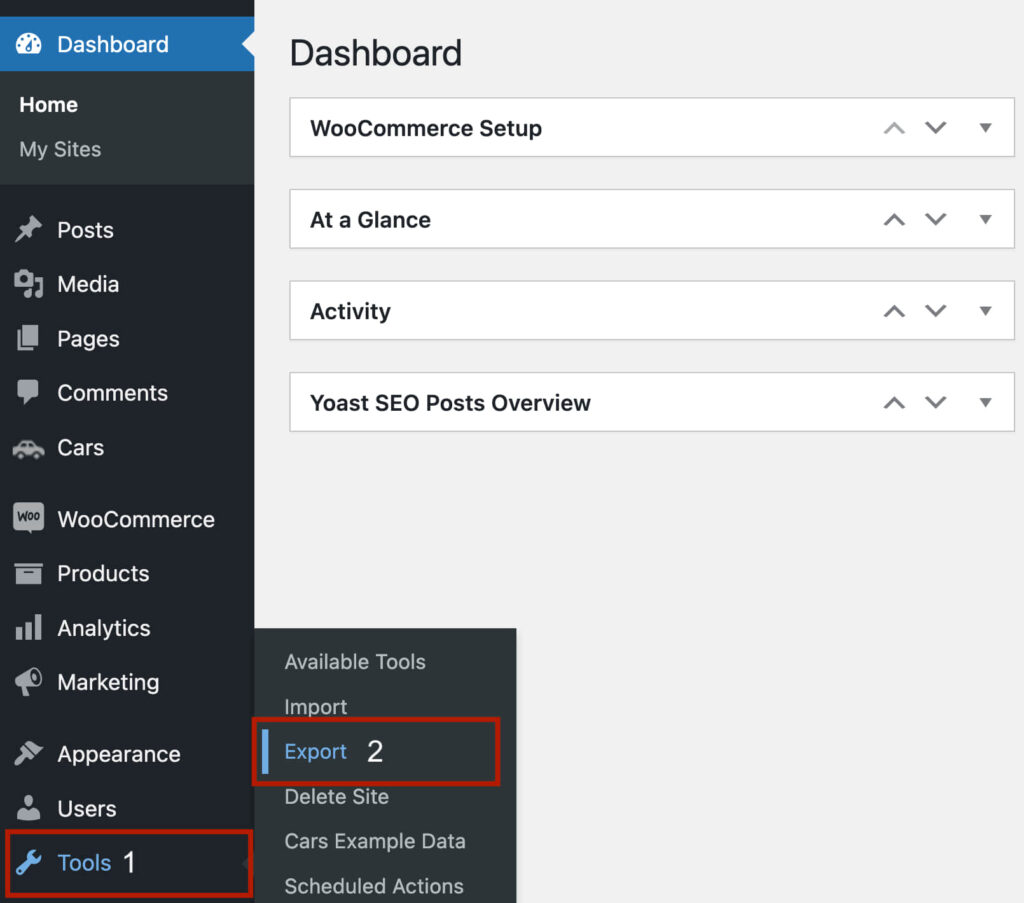Open Scheduled Actions in the Tools submenu
Viewport: 1024px width, 903px height.
coord(374,886)
